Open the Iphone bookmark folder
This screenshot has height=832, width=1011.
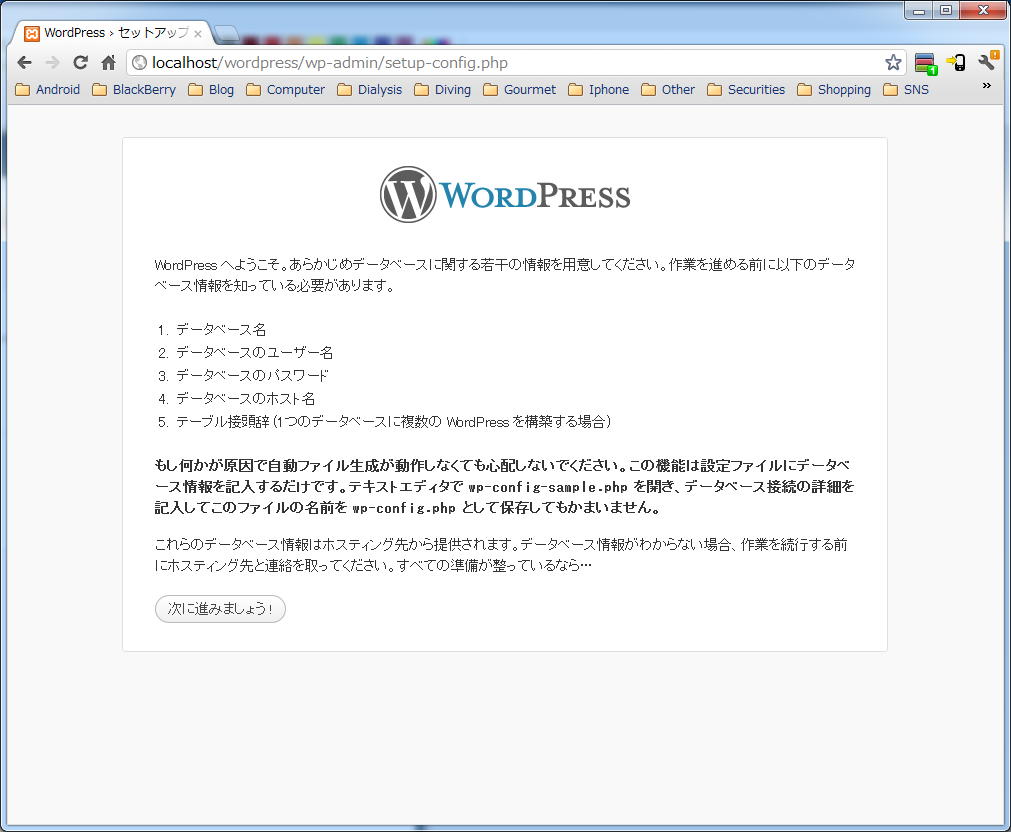click(x=598, y=90)
